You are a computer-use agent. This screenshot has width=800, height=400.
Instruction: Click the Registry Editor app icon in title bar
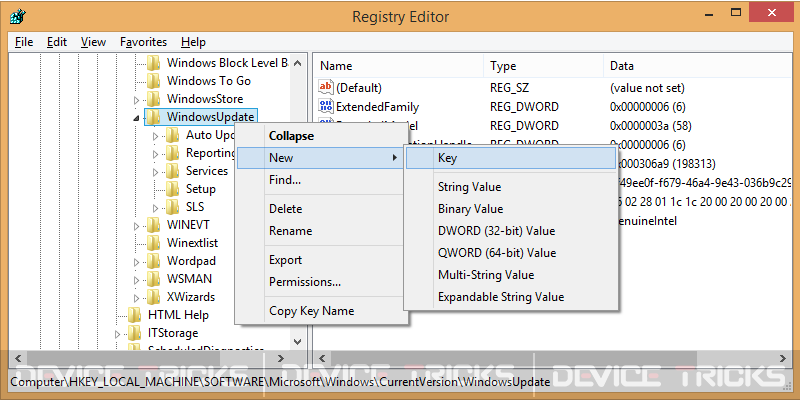pos(17,16)
